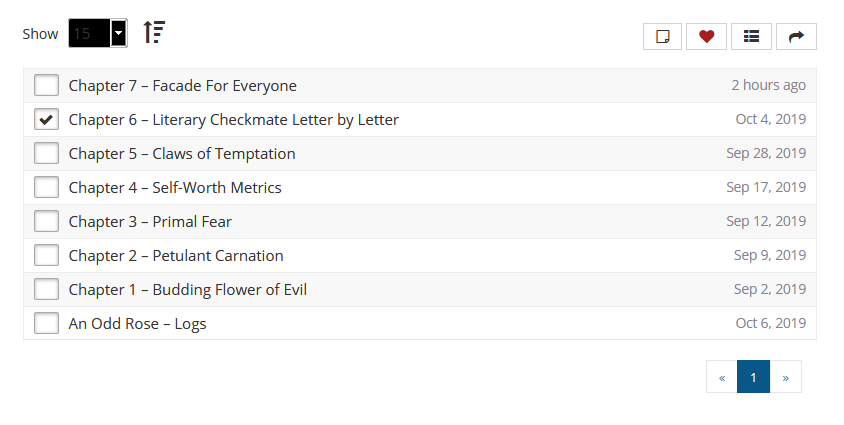Click the list view icon
This screenshot has width=844, height=425.
pyautogui.click(x=752, y=37)
